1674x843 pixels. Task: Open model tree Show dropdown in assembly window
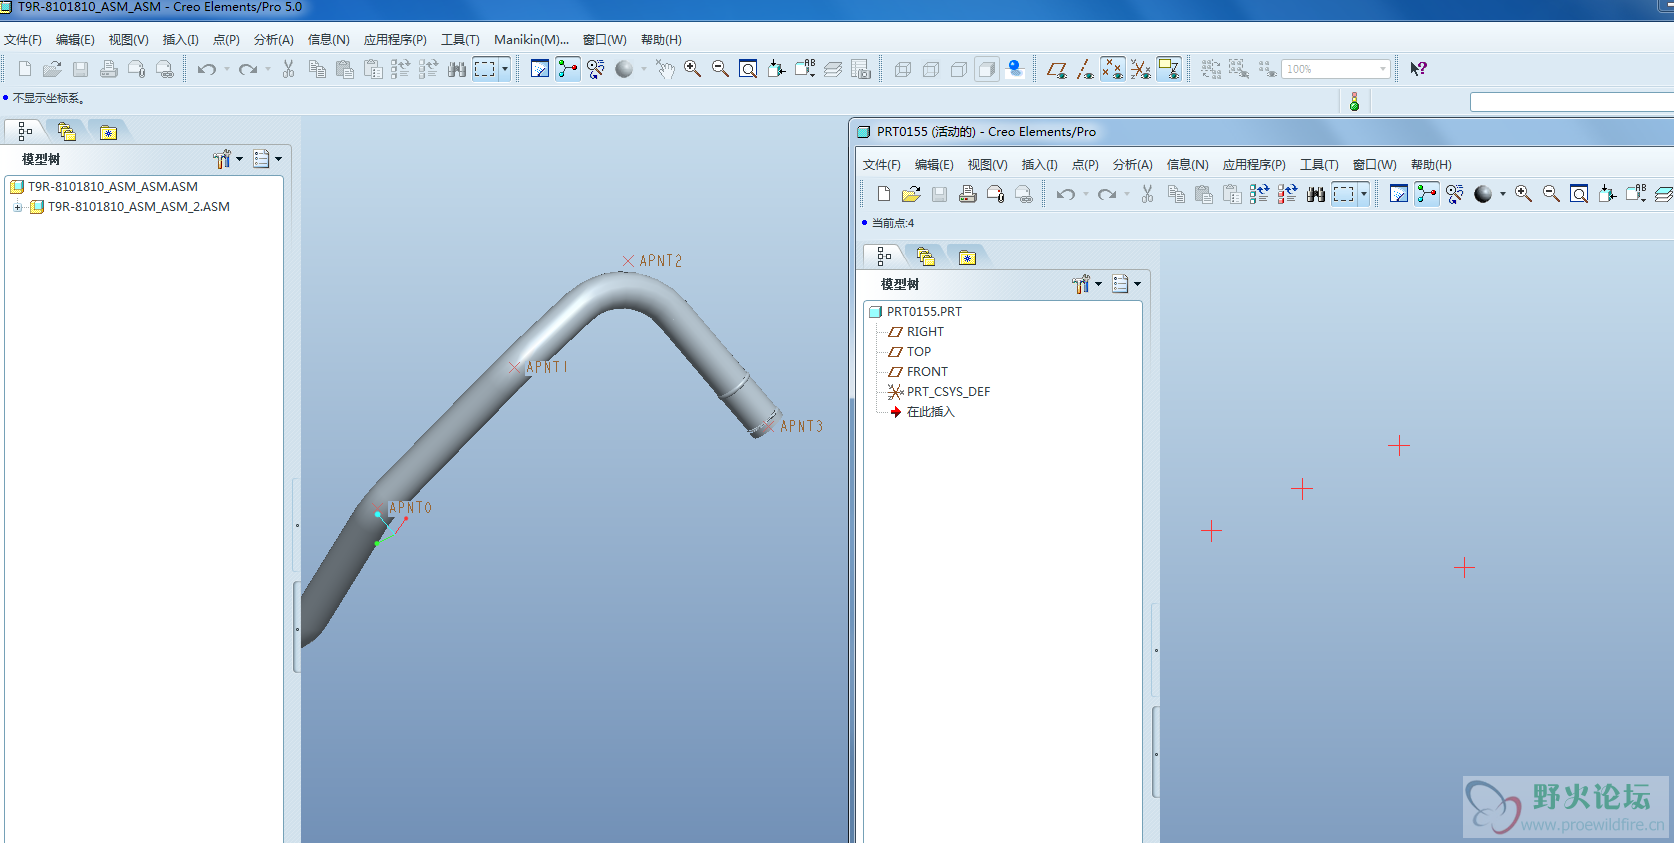(x=266, y=159)
